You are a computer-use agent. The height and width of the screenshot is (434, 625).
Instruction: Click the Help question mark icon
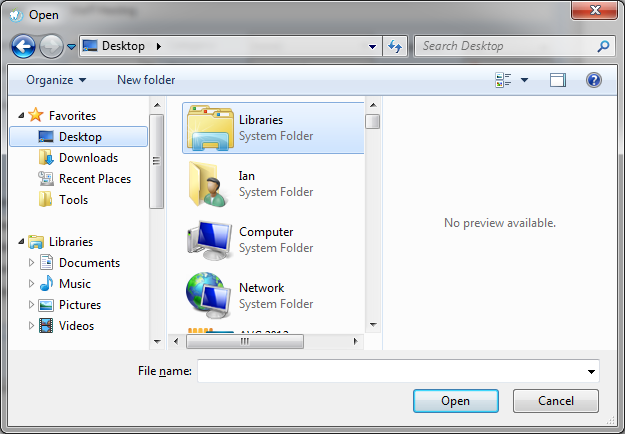(x=594, y=80)
